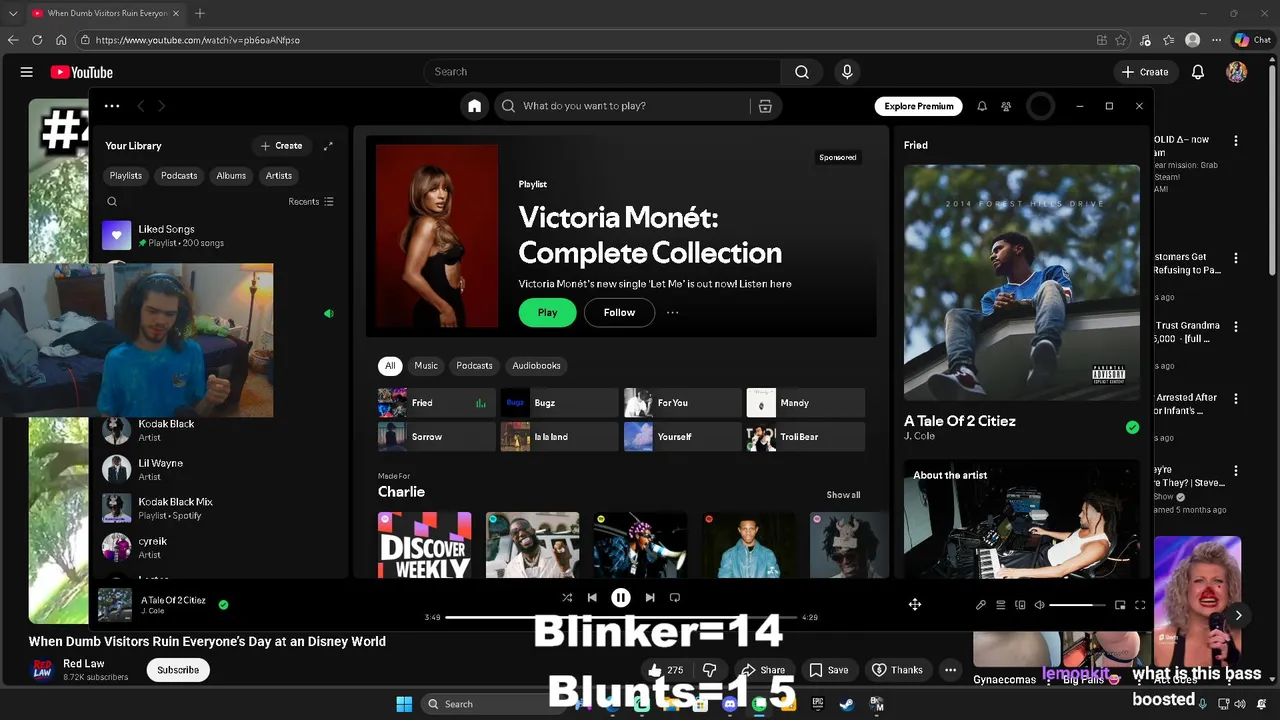Search in Your Library magnifier icon
This screenshot has height=720, width=1280.
point(112,202)
